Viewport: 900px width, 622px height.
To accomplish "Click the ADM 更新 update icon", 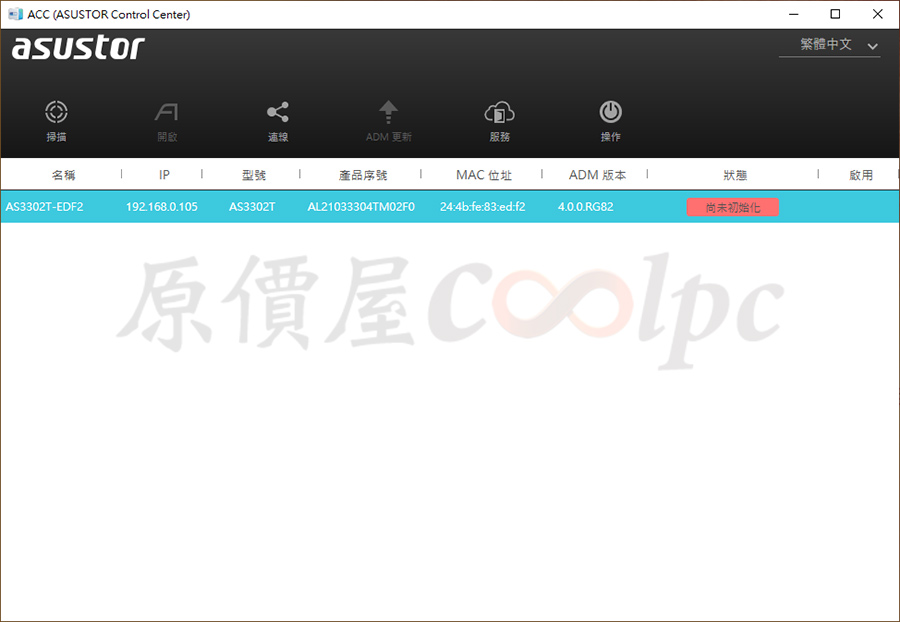I will pos(389,112).
